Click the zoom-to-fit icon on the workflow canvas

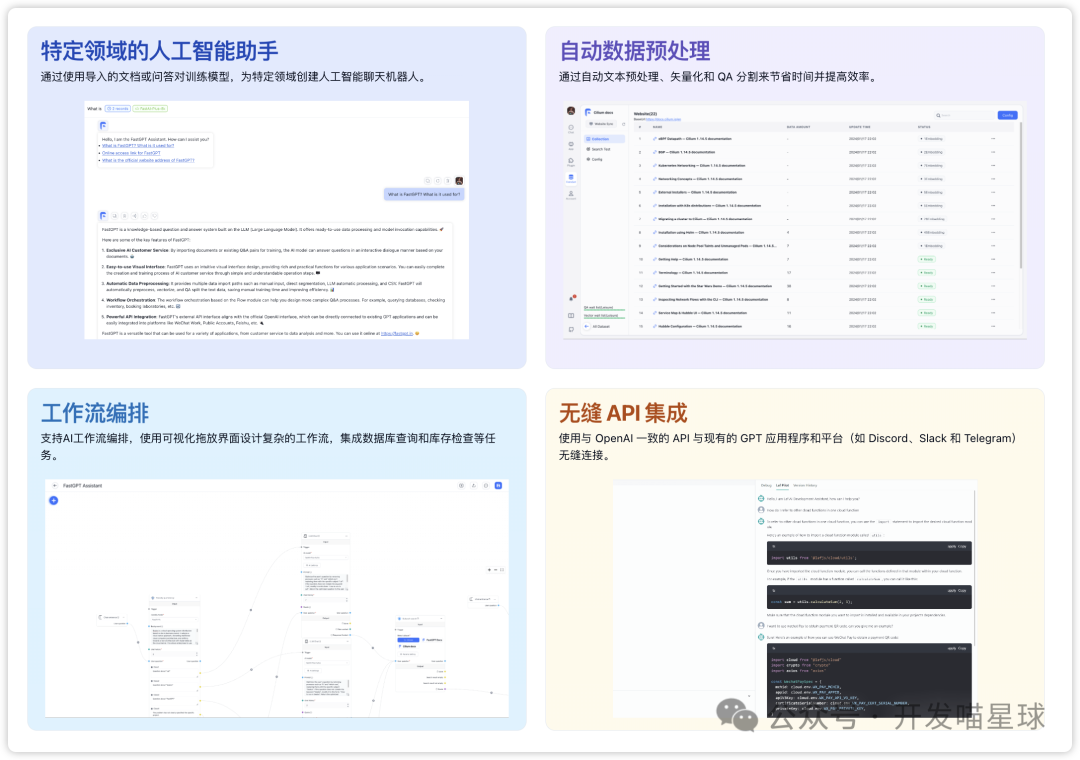(502, 570)
